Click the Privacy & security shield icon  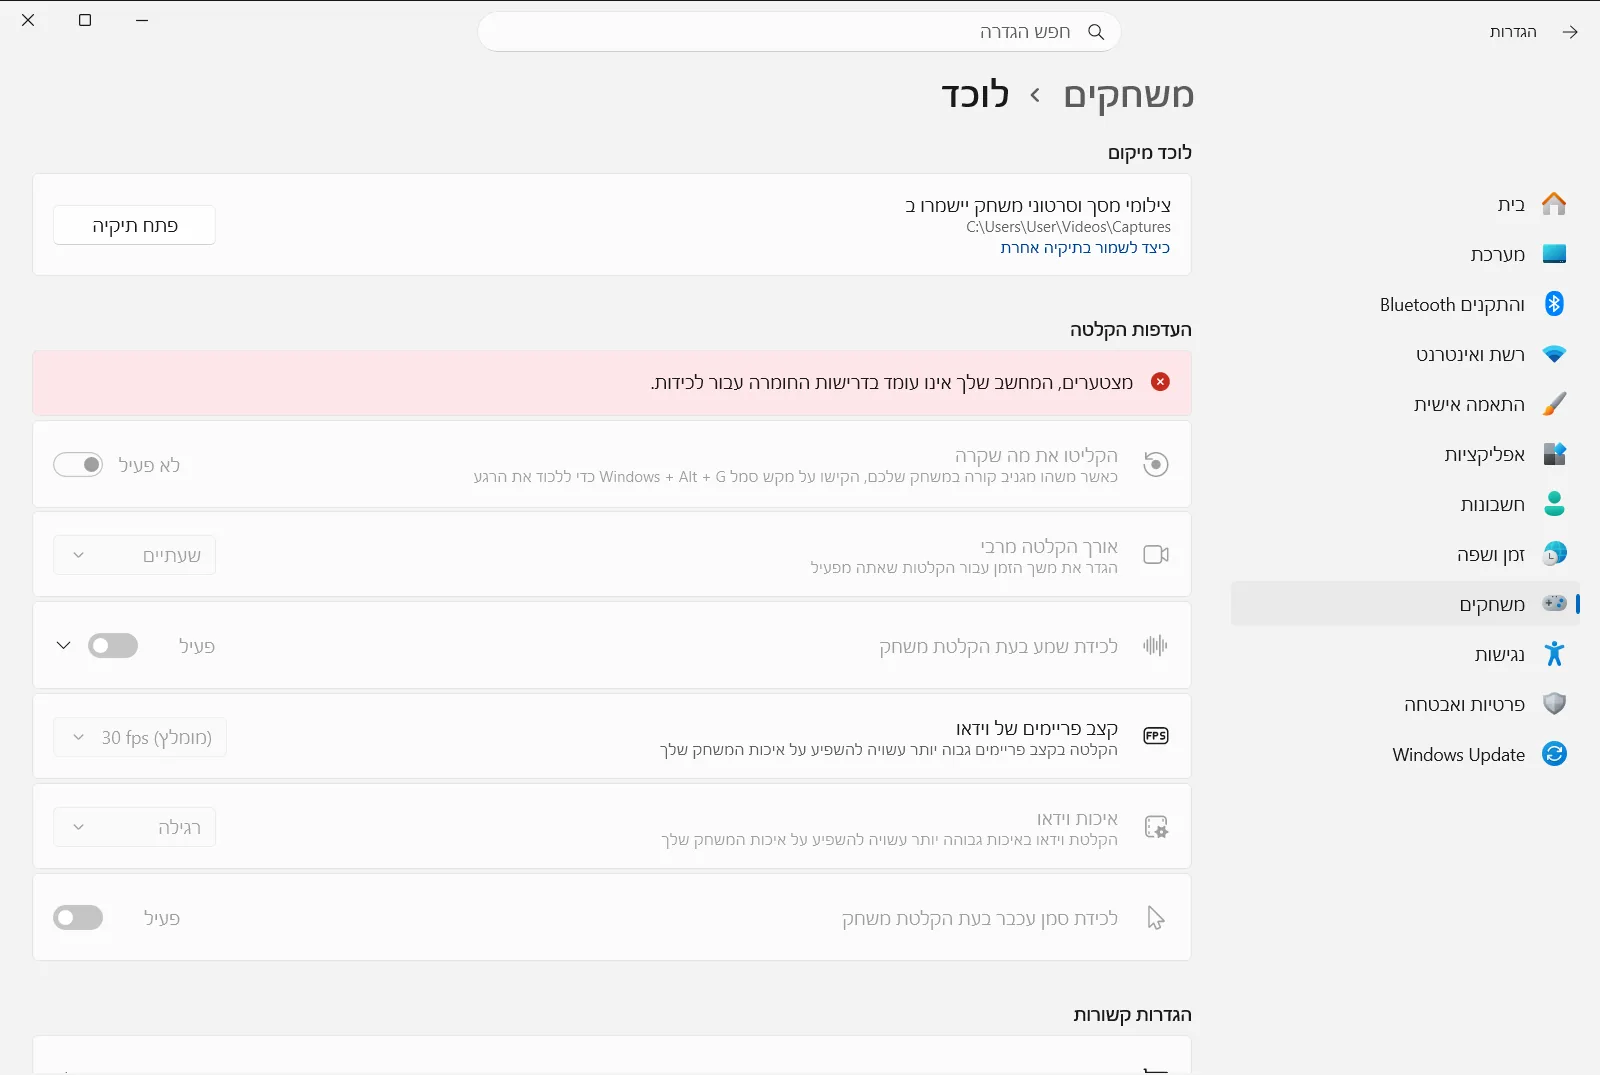[x=1554, y=704]
